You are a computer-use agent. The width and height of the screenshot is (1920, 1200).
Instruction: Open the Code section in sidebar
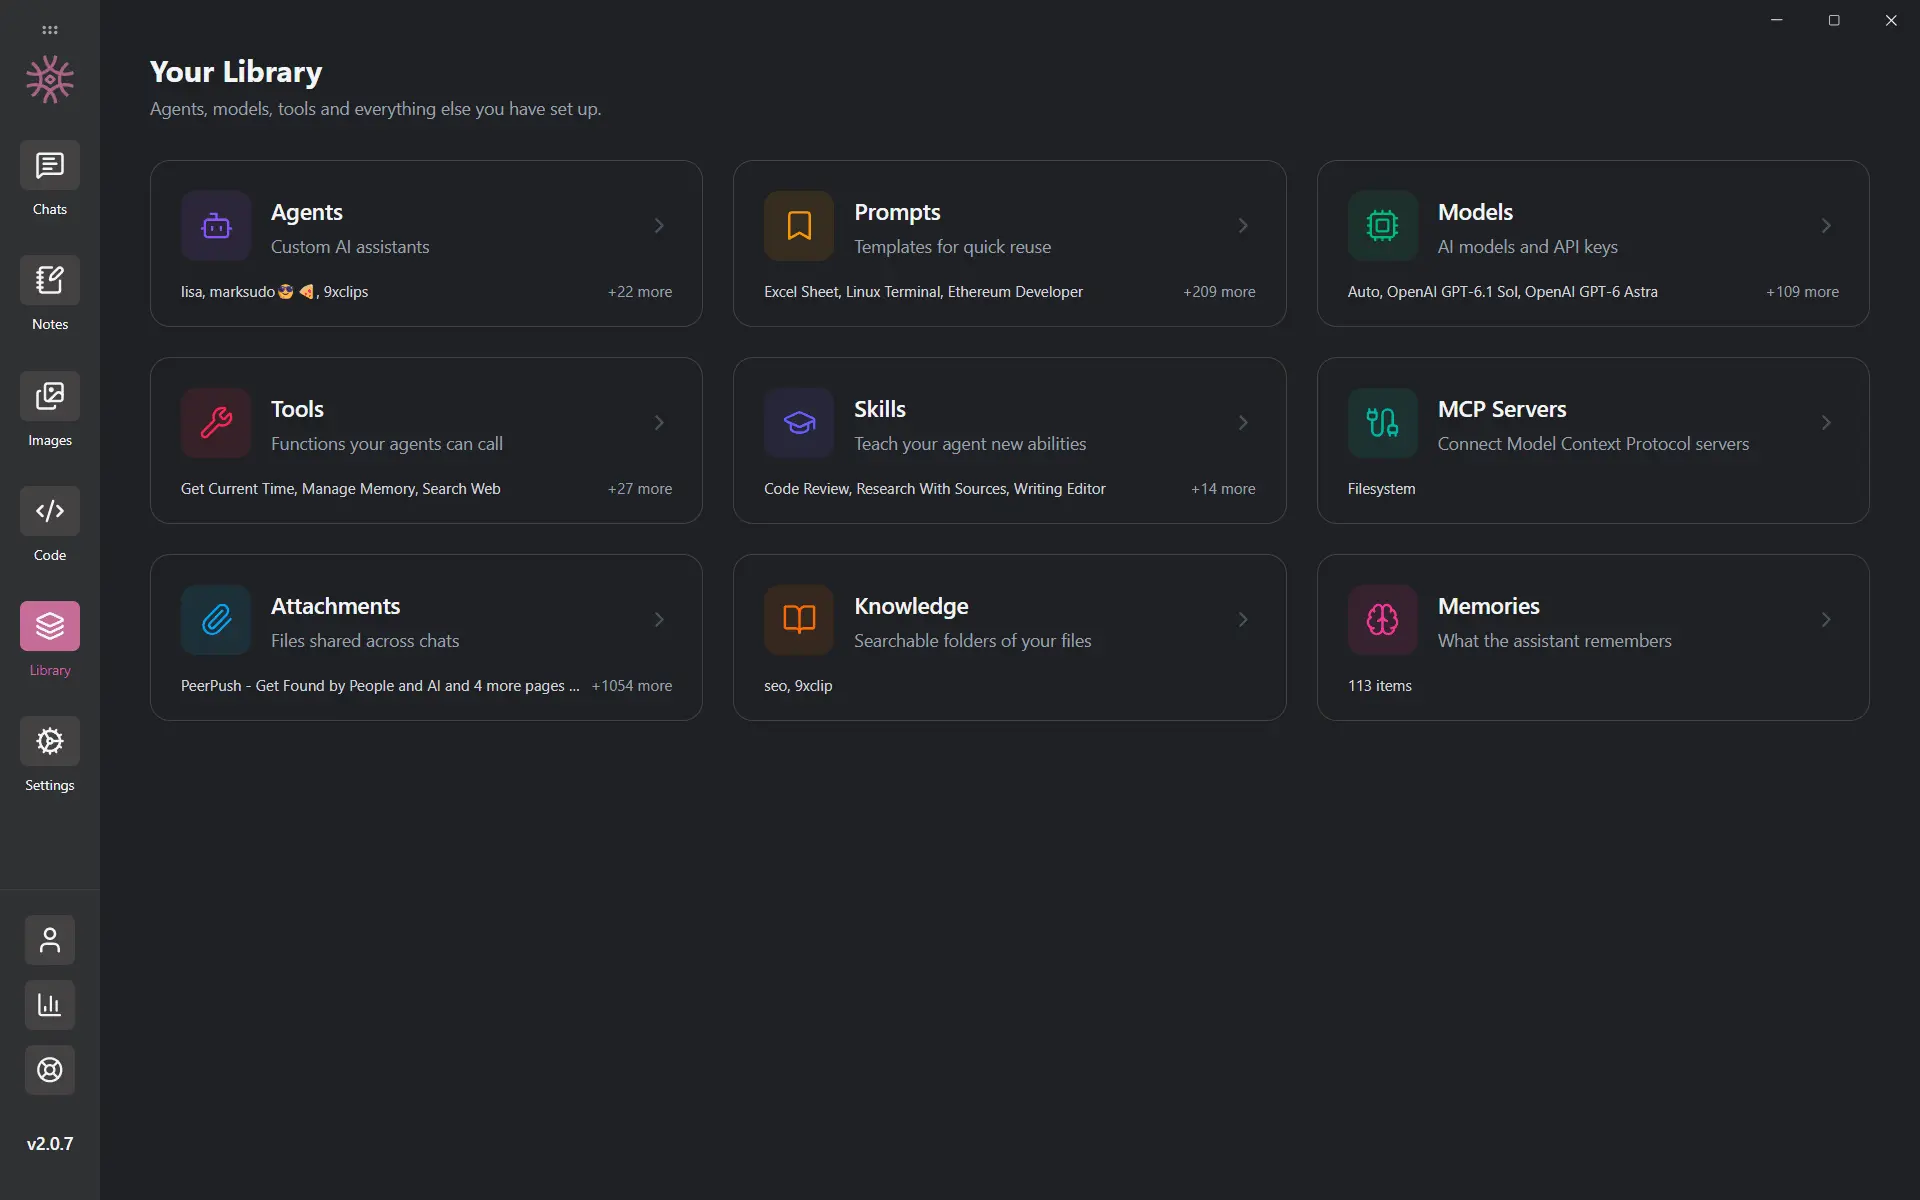click(x=50, y=511)
